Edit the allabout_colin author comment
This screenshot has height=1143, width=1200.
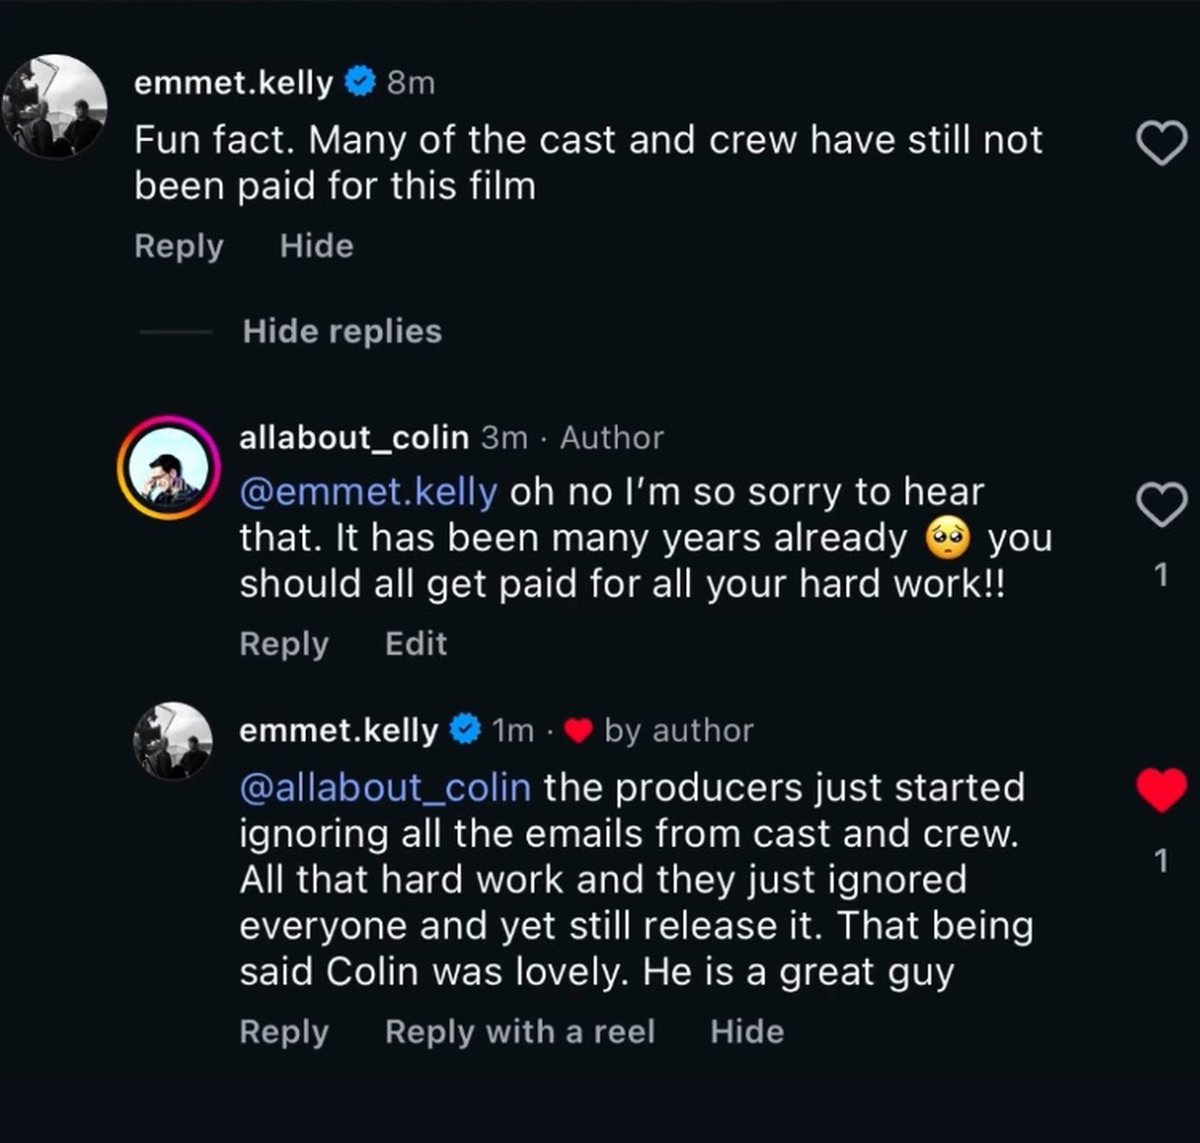[416, 644]
